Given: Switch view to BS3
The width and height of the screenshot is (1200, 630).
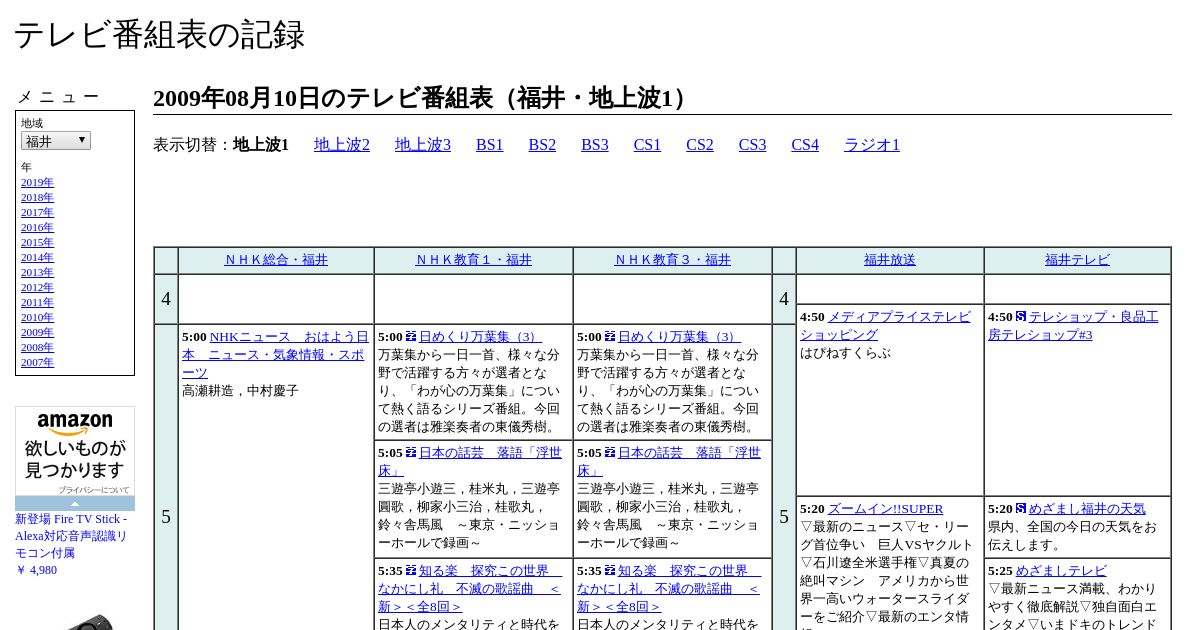Looking at the screenshot, I should [595, 145].
